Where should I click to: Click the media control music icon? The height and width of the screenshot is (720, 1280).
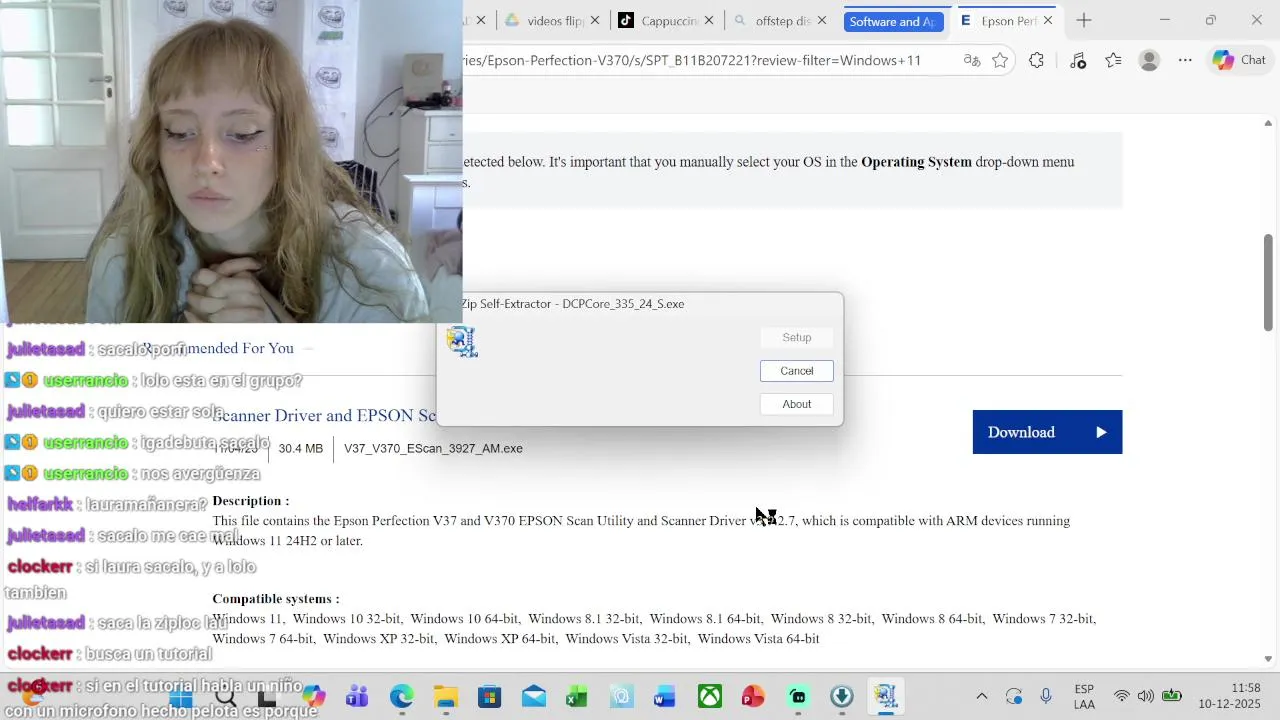[x=1077, y=60]
